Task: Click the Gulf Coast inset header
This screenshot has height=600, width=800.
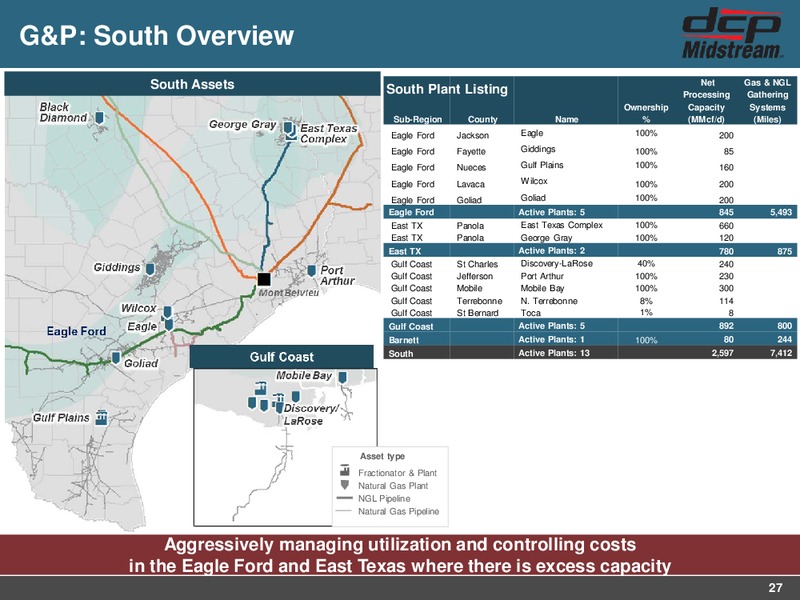Action: [x=282, y=357]
